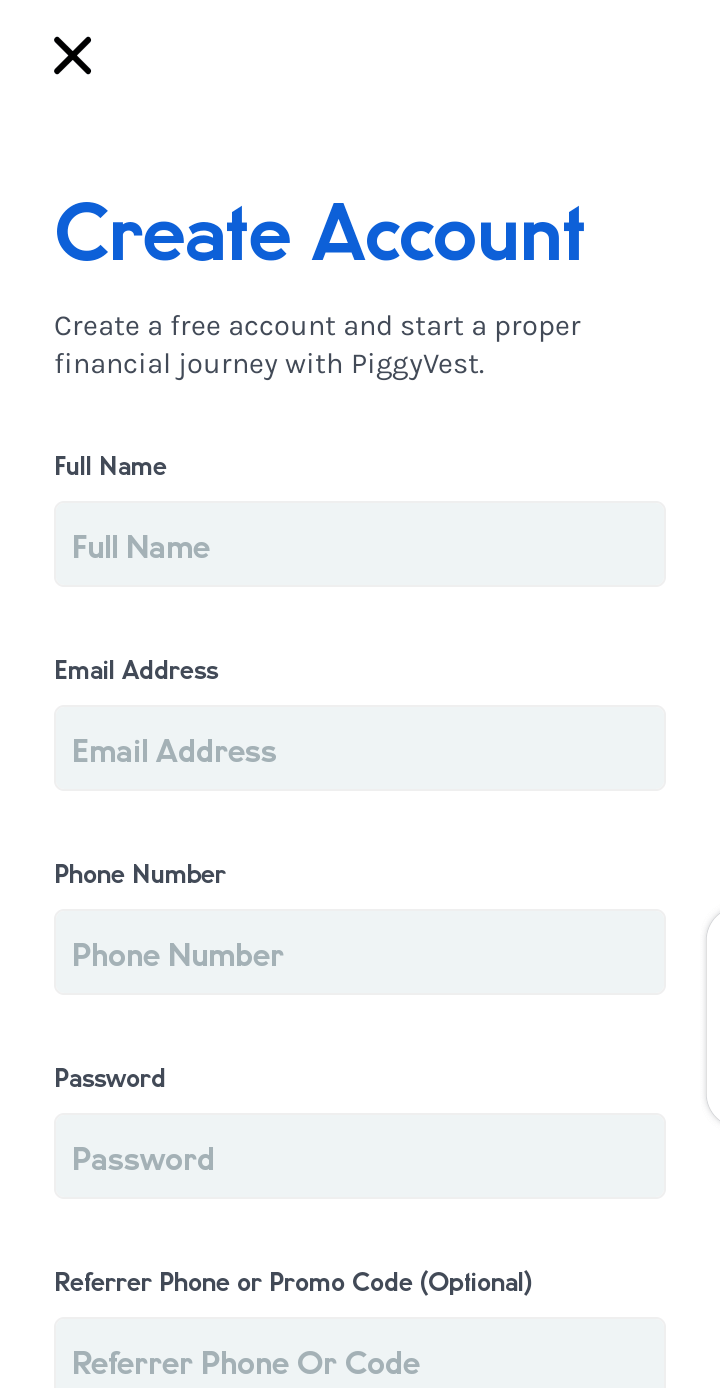The image size is (720, 1400).
Task: Click the "(Optional)" text in referrer label
Action: [476, 1282]
